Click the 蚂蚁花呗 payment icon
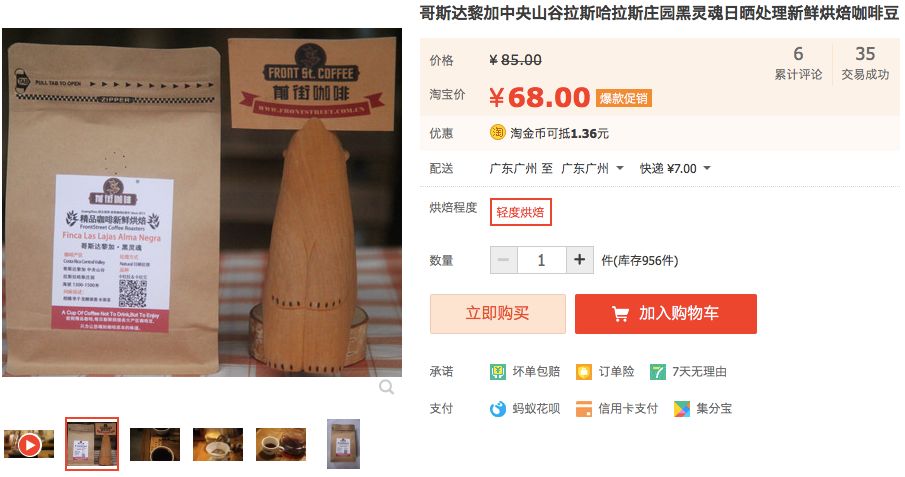Viewport: 905px width, 477px height. click(x=498, y=409)
